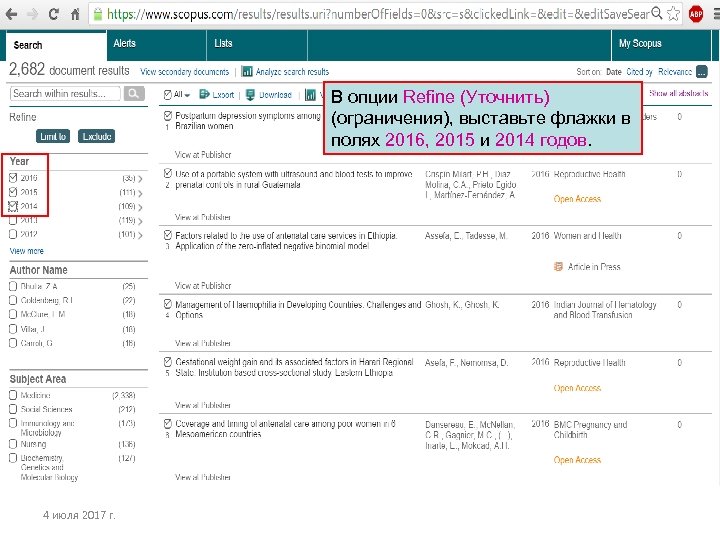The image size is (720, 540).
Task: Click Women and Health source title
Action: tap(587, 236)
